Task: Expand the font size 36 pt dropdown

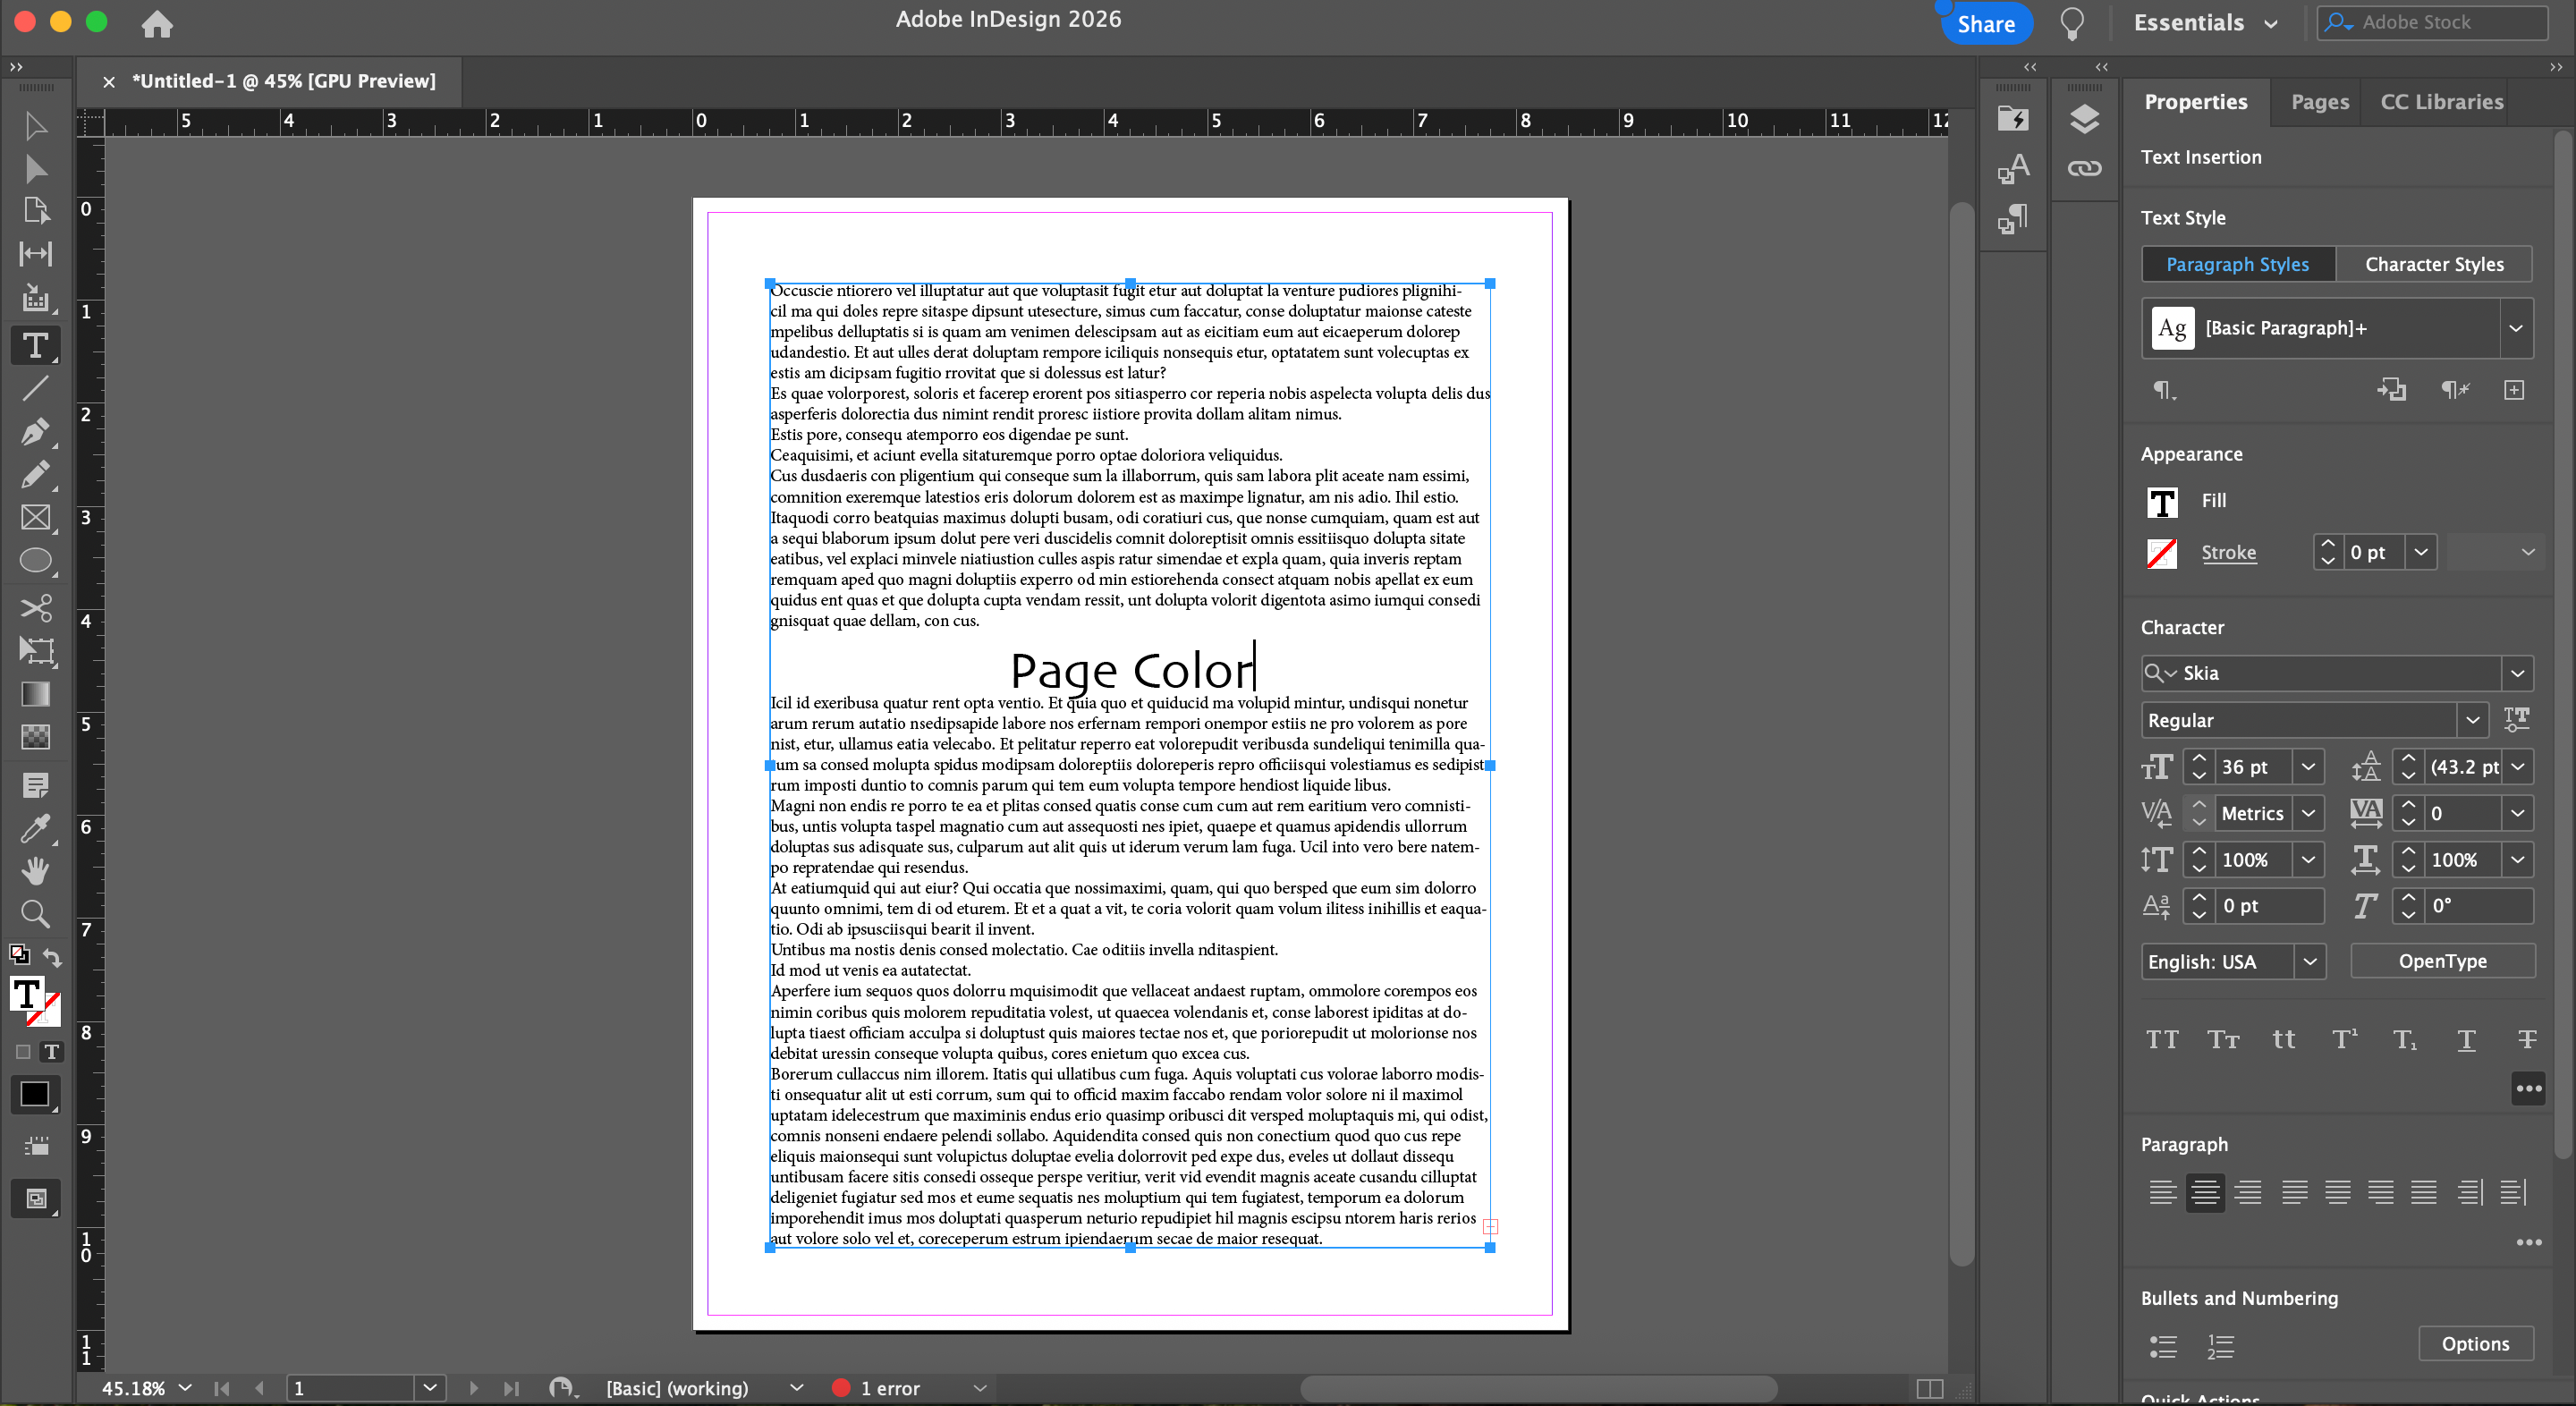Action: tap(2307, 767)
